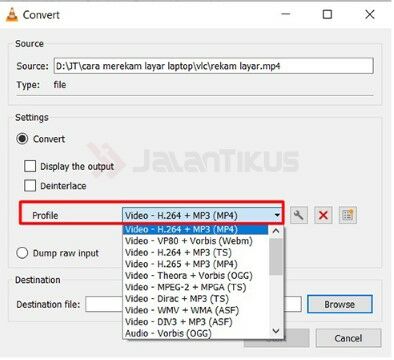Image resolution: width=394 pixels, height=360 pixels.
Task: Choose Audio - Vorbis (OGG) profile
Action: click(195, 333)
